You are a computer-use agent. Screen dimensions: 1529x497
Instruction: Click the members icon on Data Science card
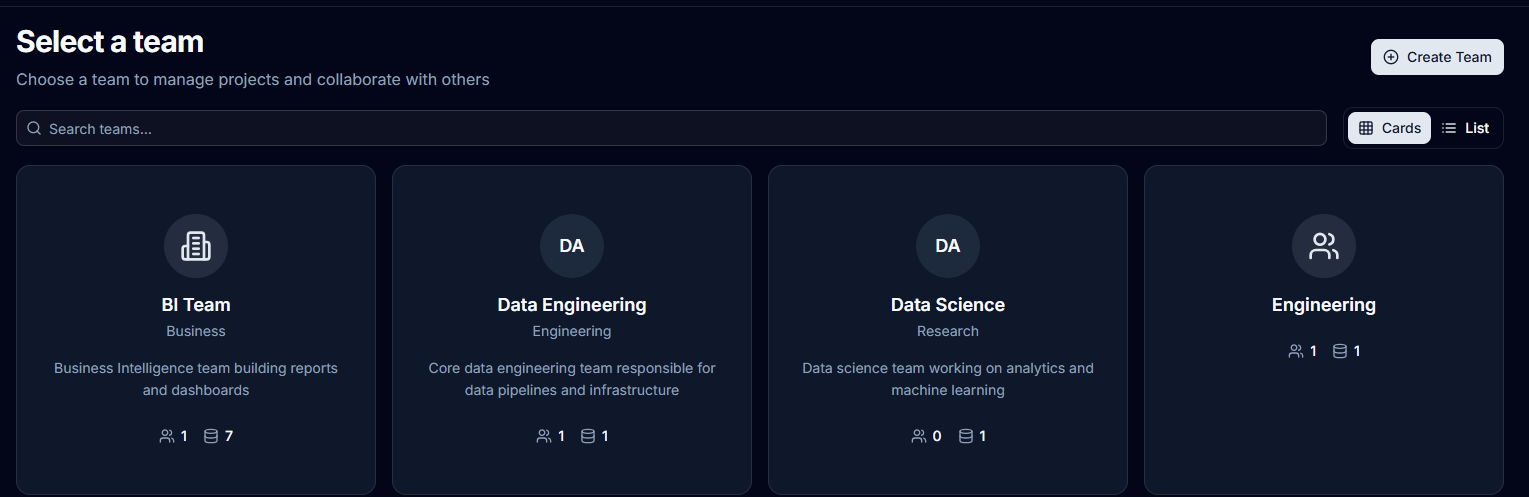click(x=919, y=436)
